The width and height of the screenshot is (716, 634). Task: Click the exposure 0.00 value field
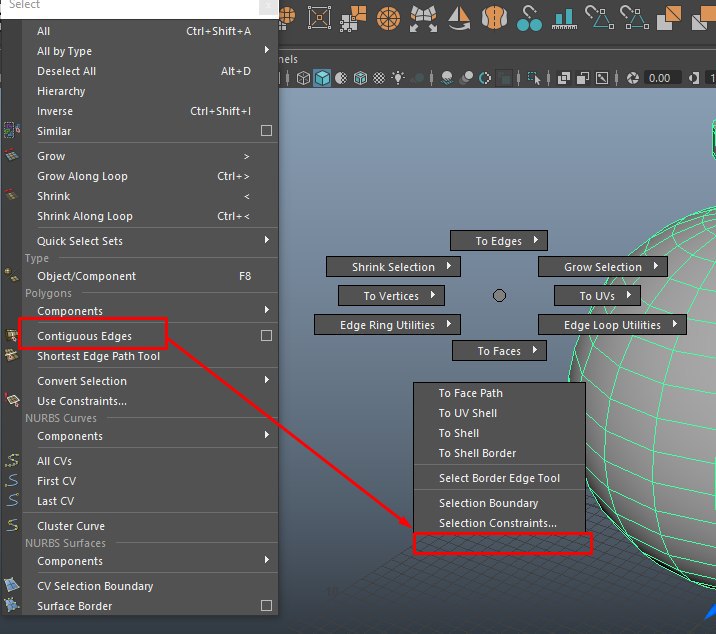[x=662, y=78]
